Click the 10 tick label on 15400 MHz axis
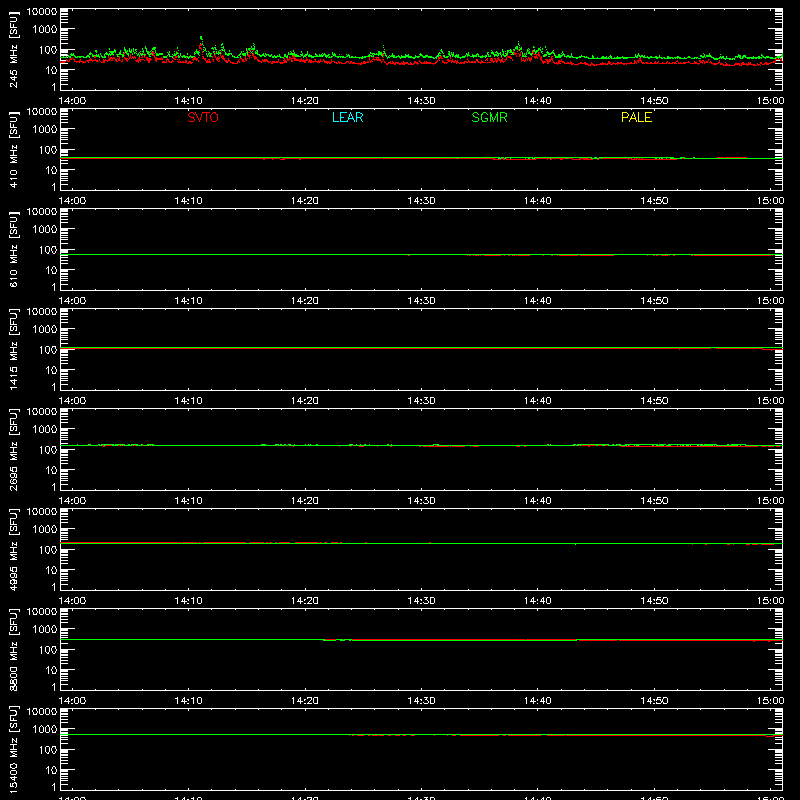Image resolution: width=800 pixels, height=800 pixels. (51, 770)
